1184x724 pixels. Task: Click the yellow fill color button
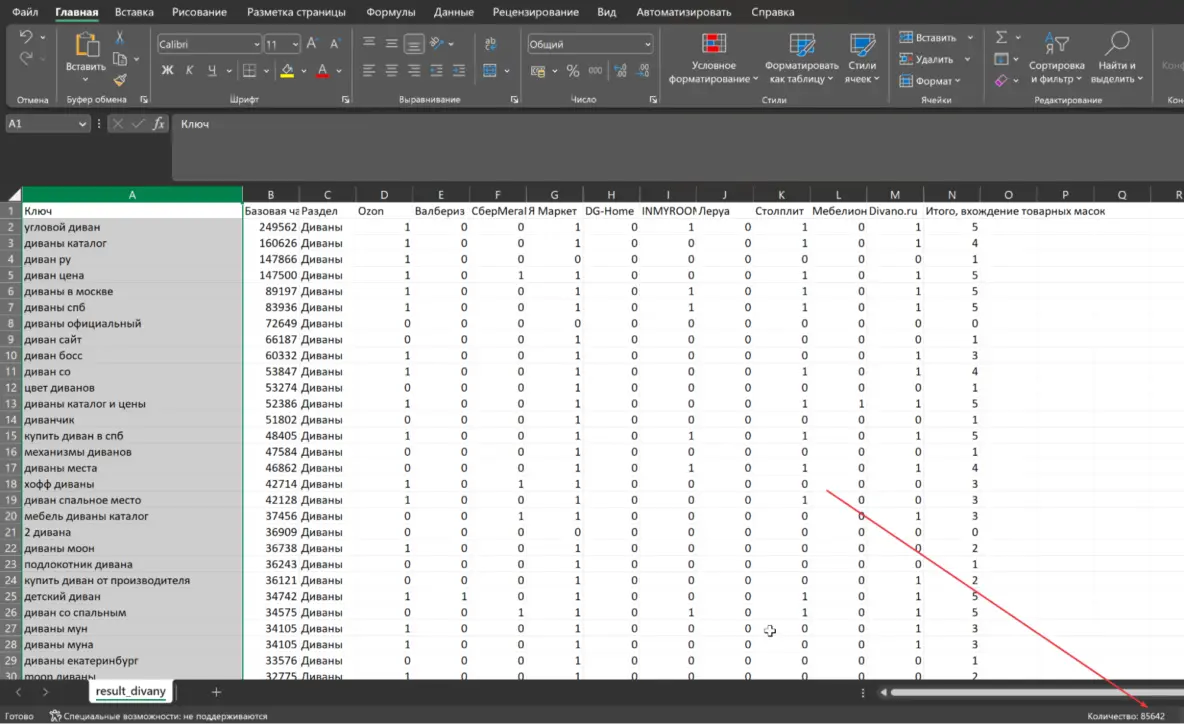287,71
